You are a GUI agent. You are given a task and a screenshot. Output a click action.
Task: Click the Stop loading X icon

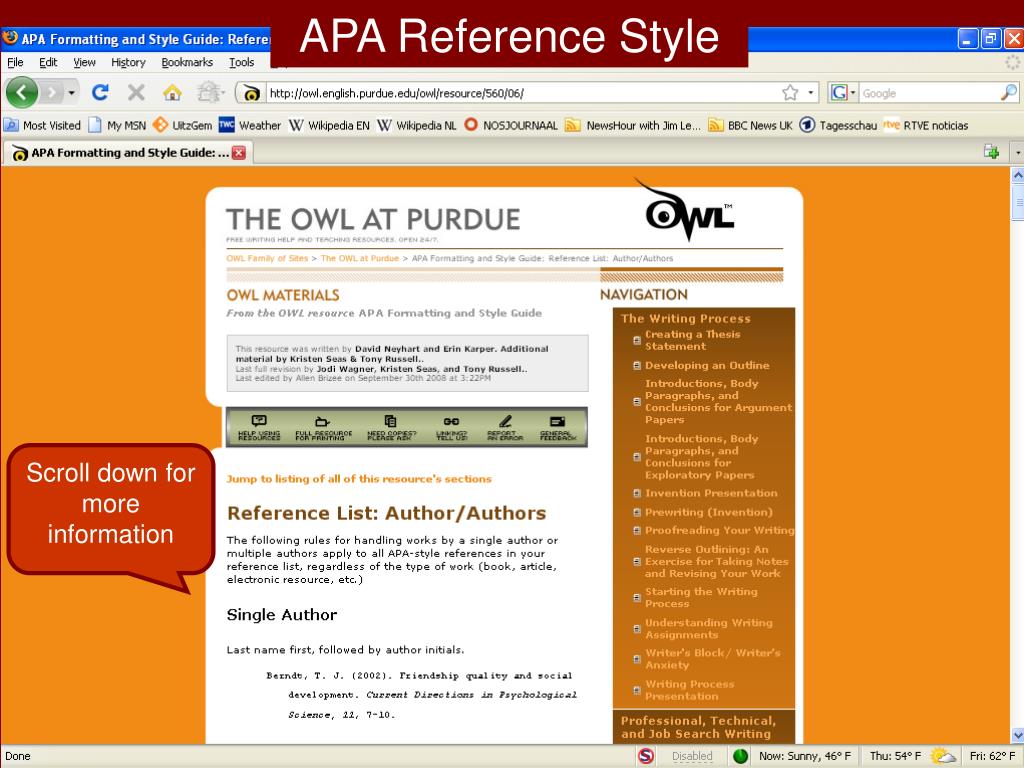click(136, 93)
